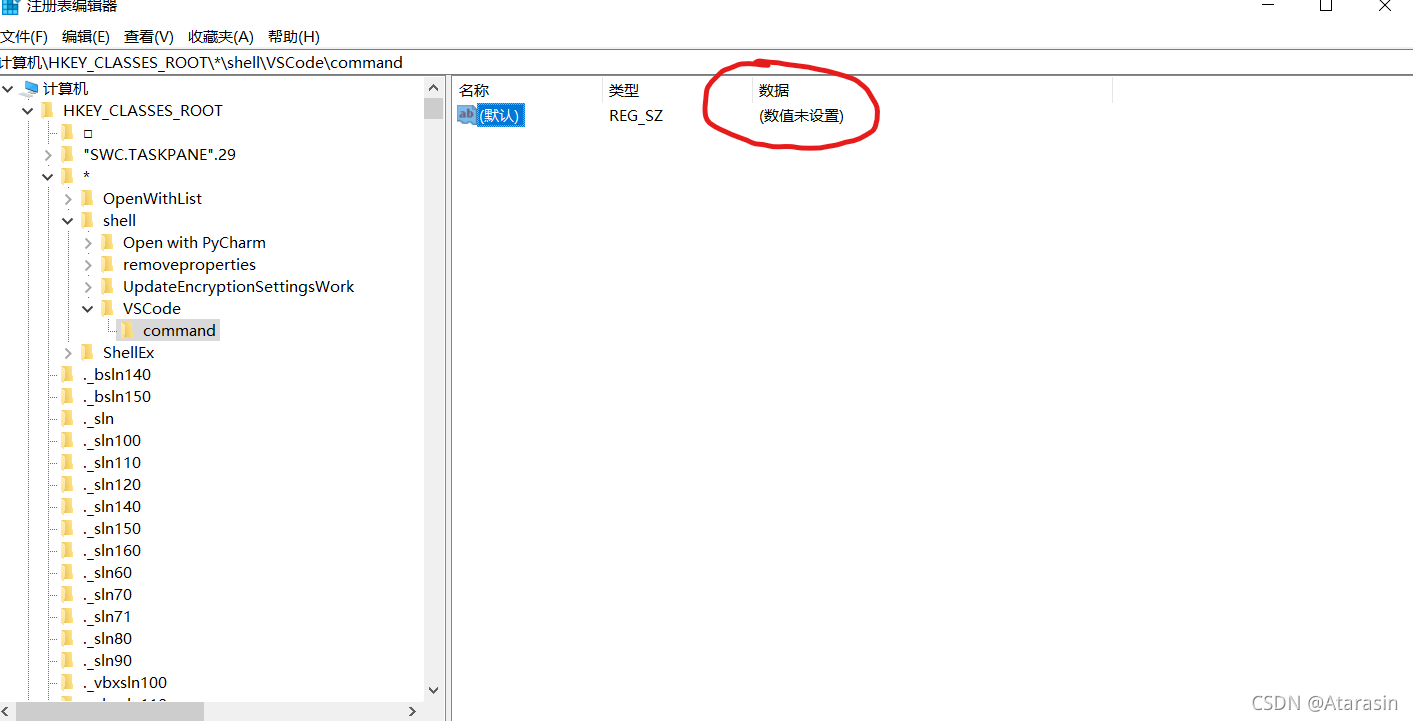Open the 查看(V) menu
Image resolution: width=1413 pixels, height=721 pixels.
(149, 37)
